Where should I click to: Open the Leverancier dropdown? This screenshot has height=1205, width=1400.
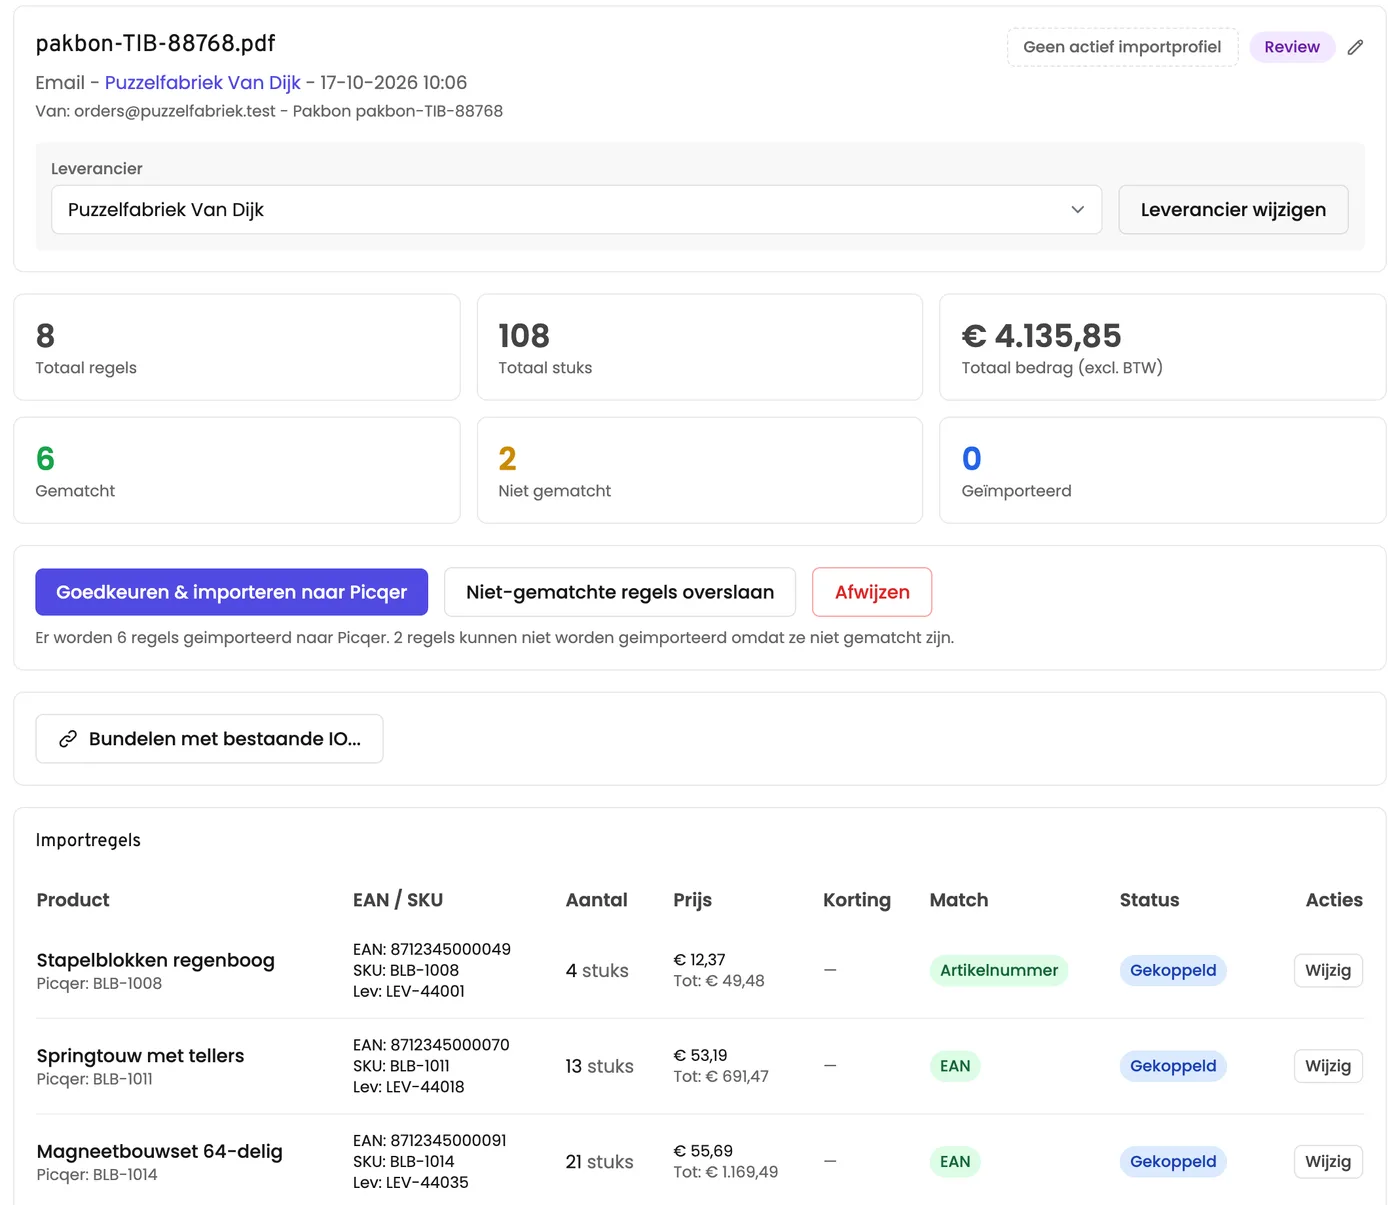tap(576, 210)
